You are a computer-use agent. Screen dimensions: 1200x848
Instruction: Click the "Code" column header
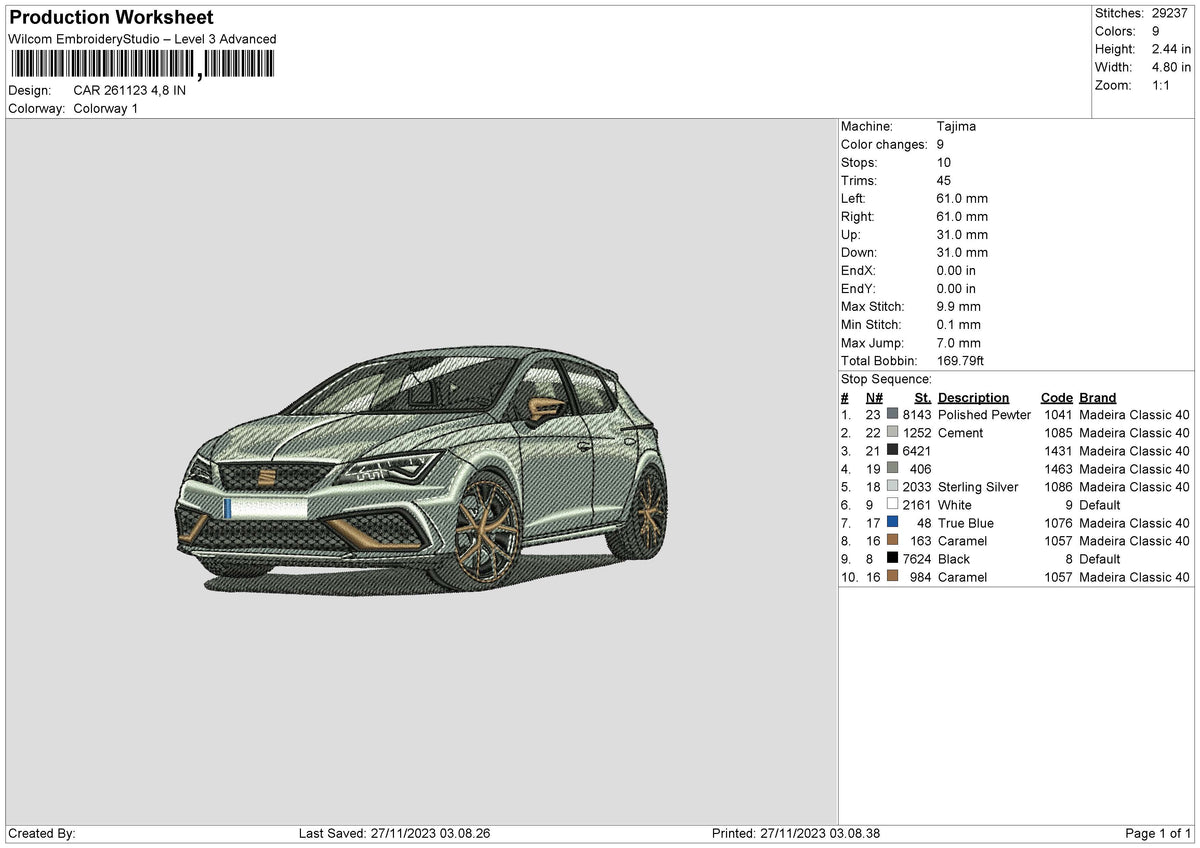1056,398
